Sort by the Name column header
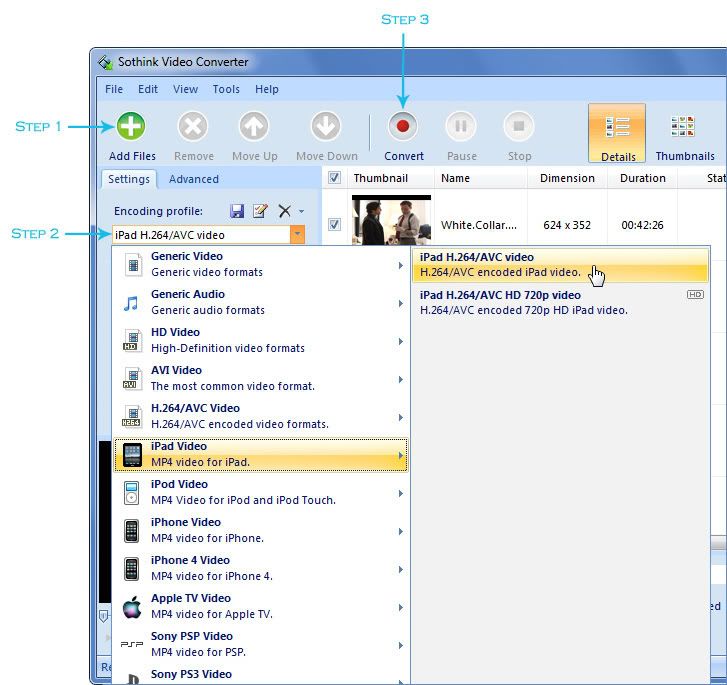Image resolution: width=727 pixels, height=685 pixels. [480, 178]
